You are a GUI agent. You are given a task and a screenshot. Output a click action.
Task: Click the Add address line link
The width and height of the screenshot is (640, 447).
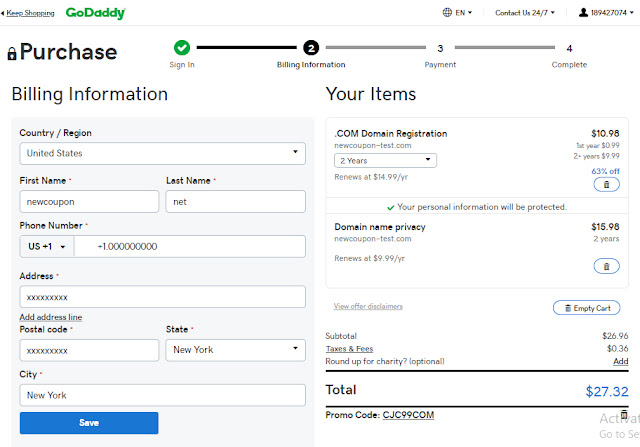point(51,317)
